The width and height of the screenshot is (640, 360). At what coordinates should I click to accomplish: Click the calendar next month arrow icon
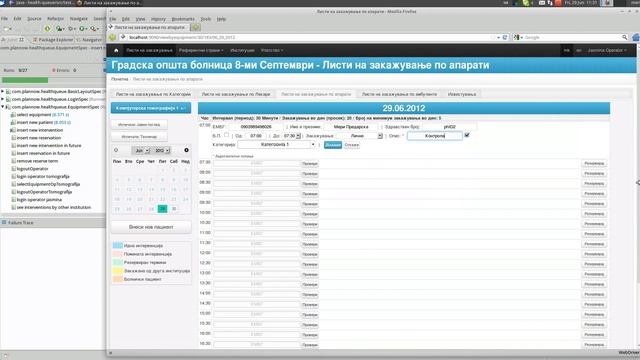click(186, 150)
